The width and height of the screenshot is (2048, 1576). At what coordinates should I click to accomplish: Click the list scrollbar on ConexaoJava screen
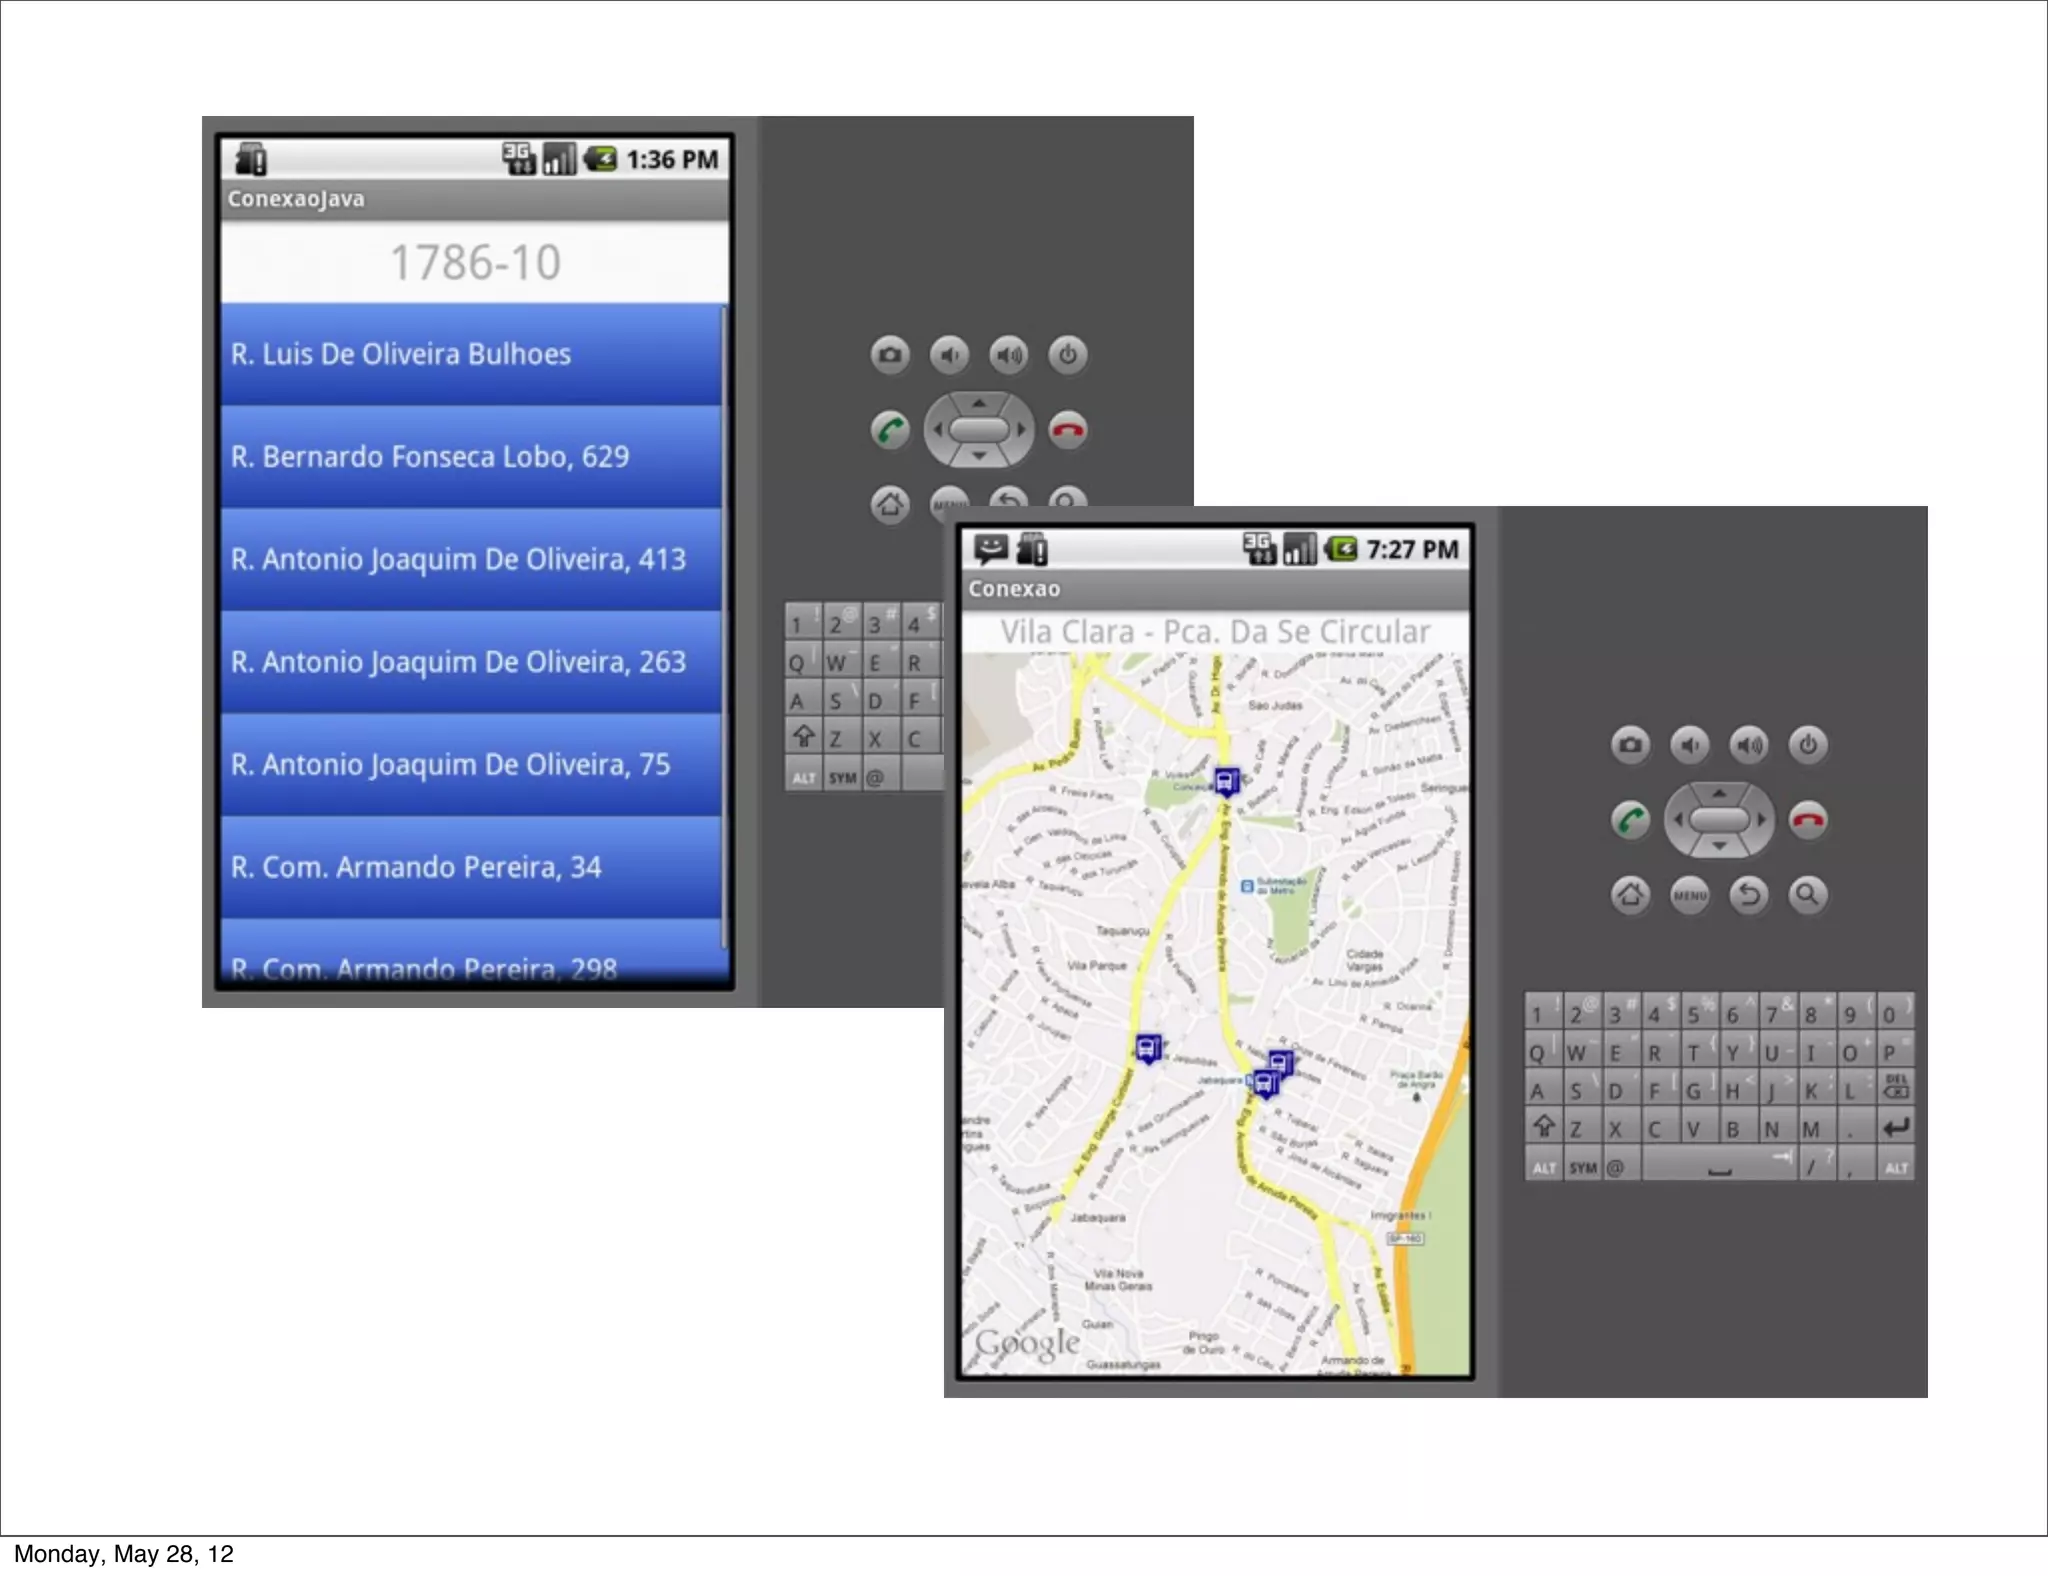(724, 626)
